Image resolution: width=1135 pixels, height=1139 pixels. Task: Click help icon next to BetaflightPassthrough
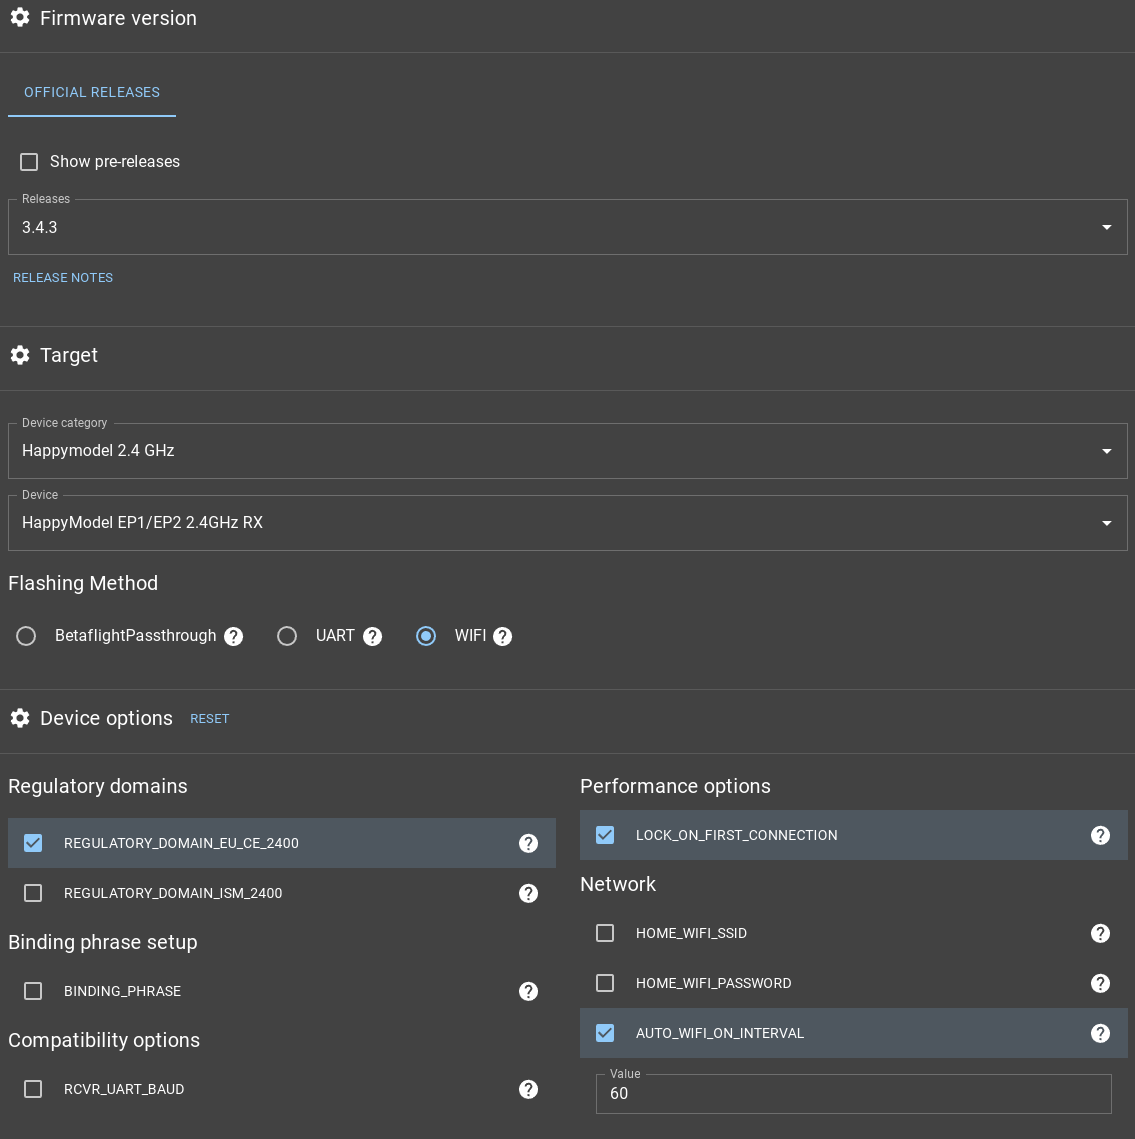click(x=234, y=637)
